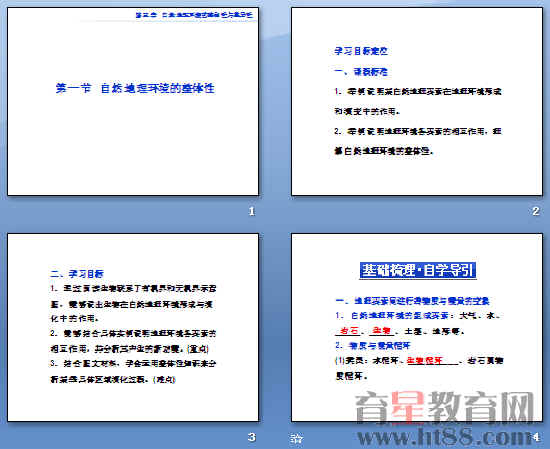Click the 学习目标定位 heading on slide 2
Screen dimensions: 550x449
click(x=361, y=51)
